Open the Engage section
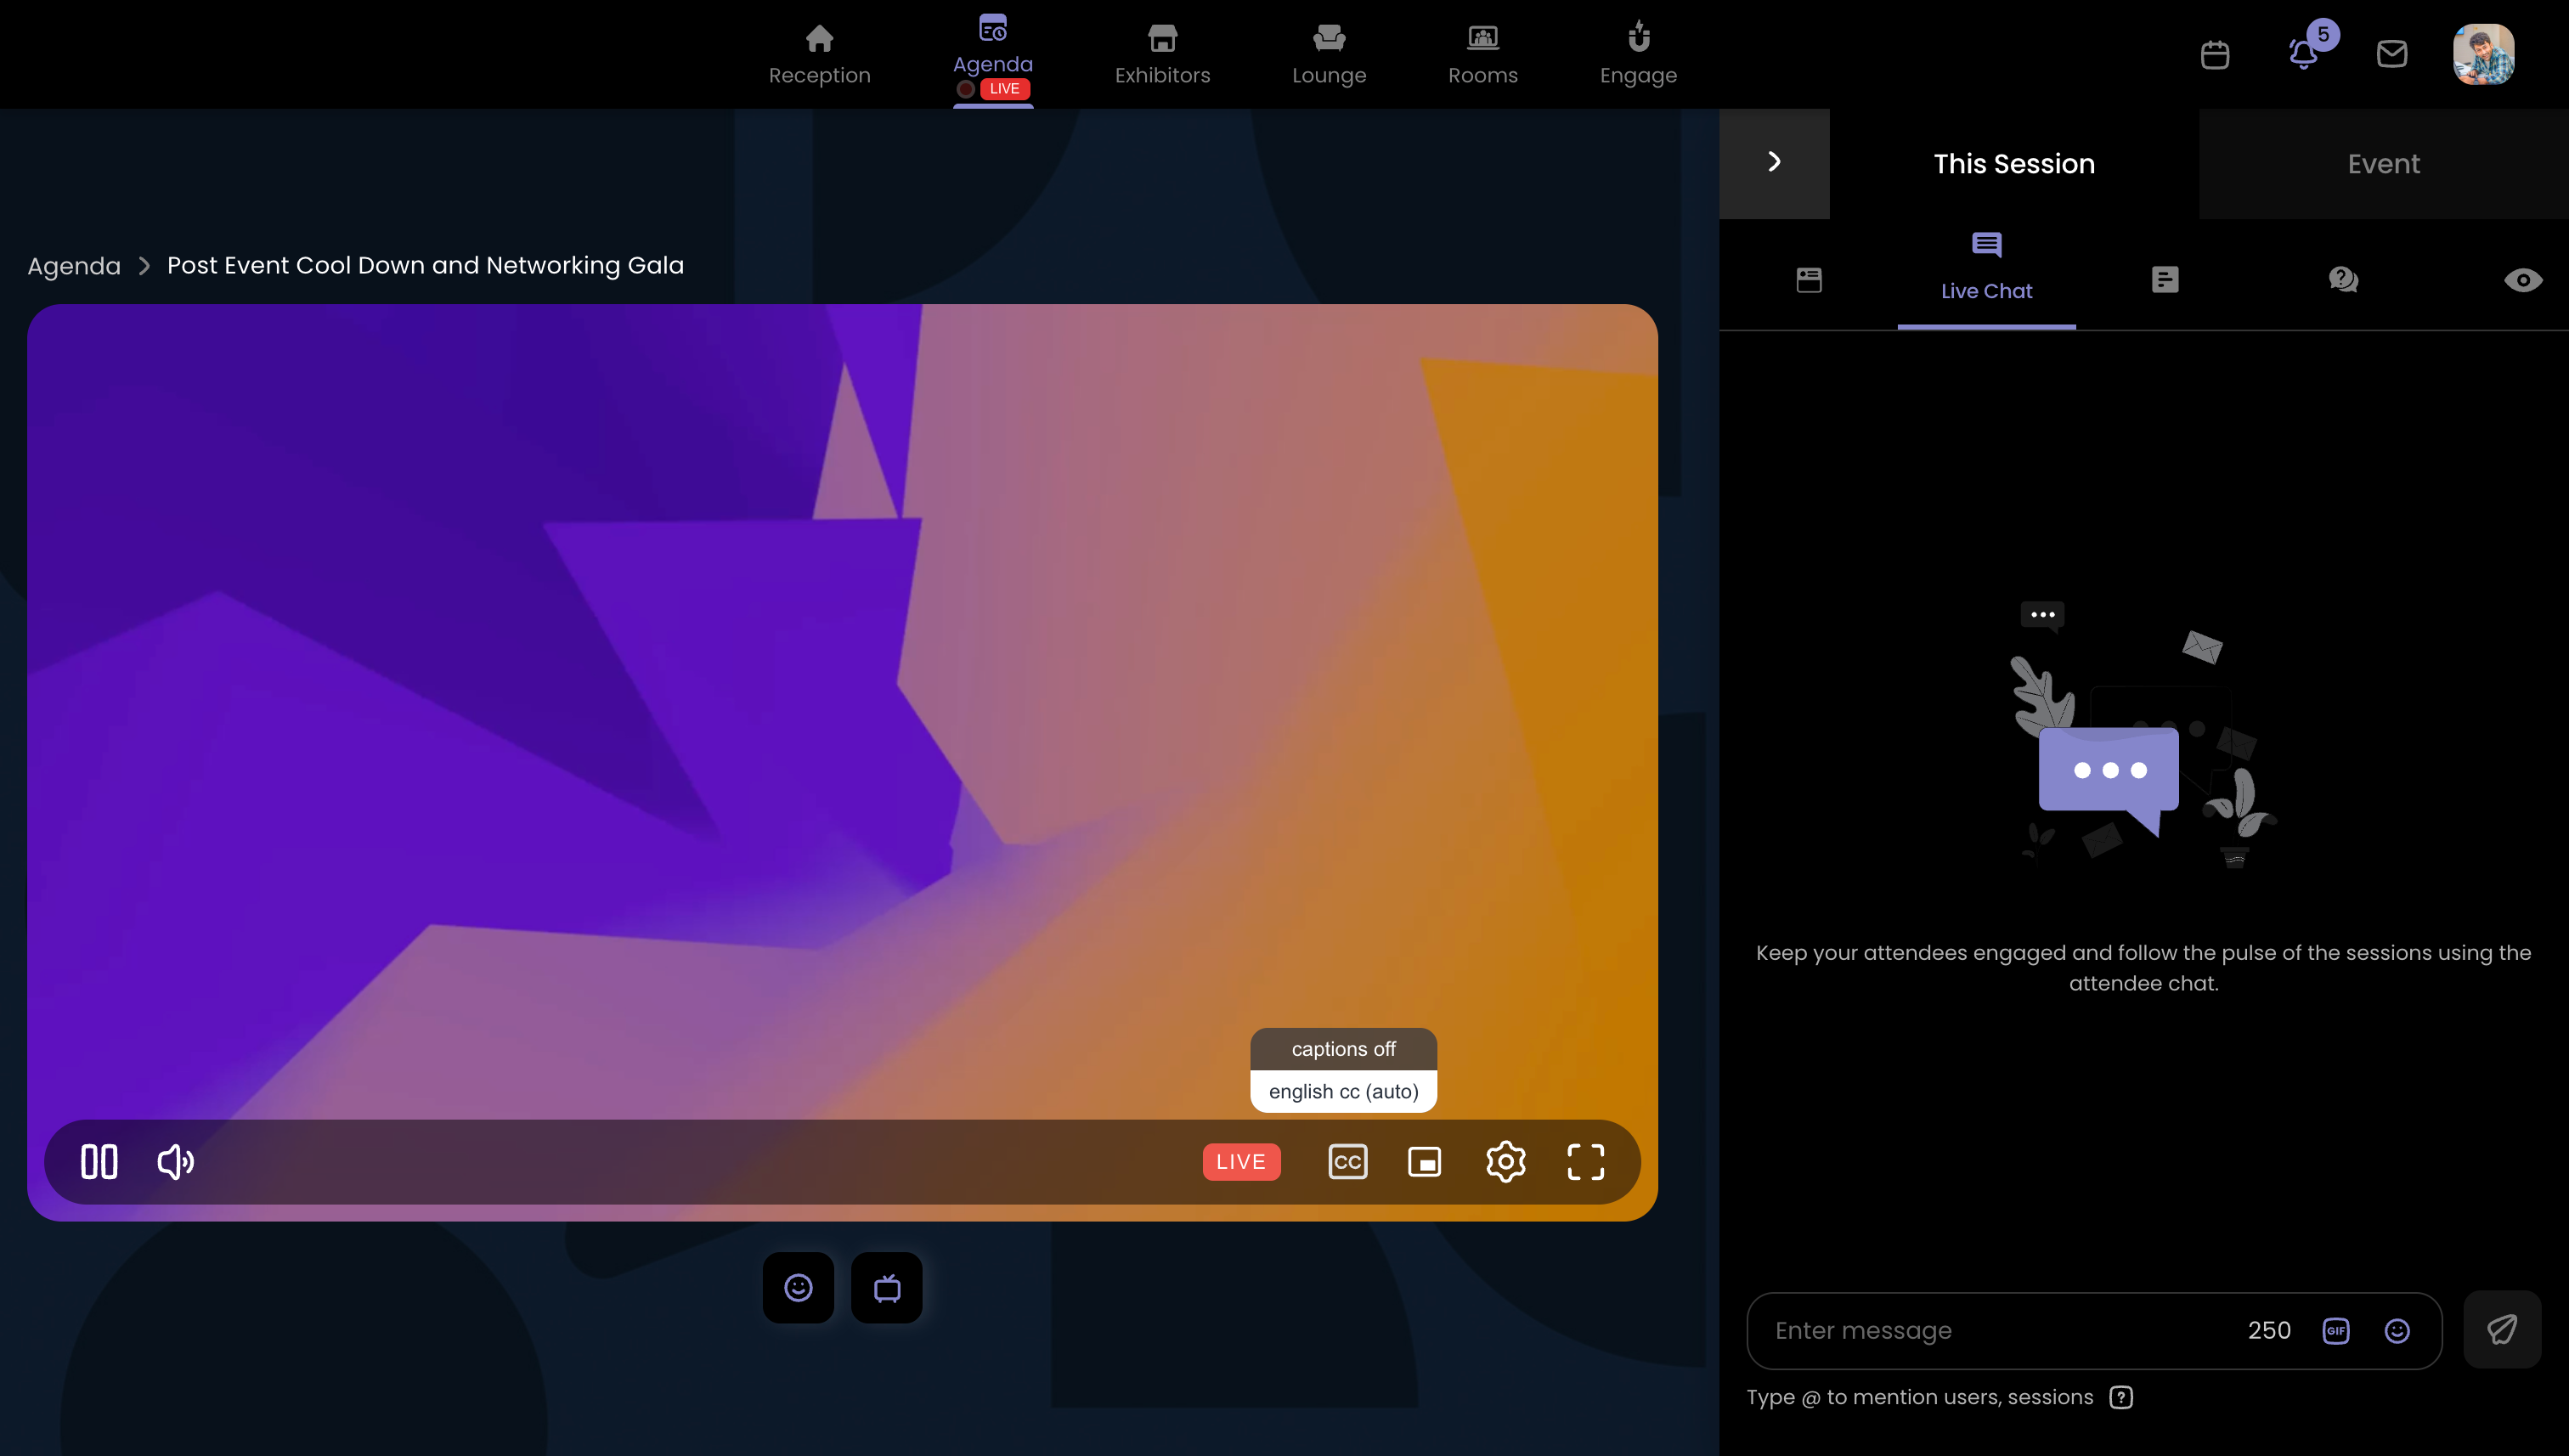Viewport: 2569px width, 1456px height. [x=1638, y=55]
